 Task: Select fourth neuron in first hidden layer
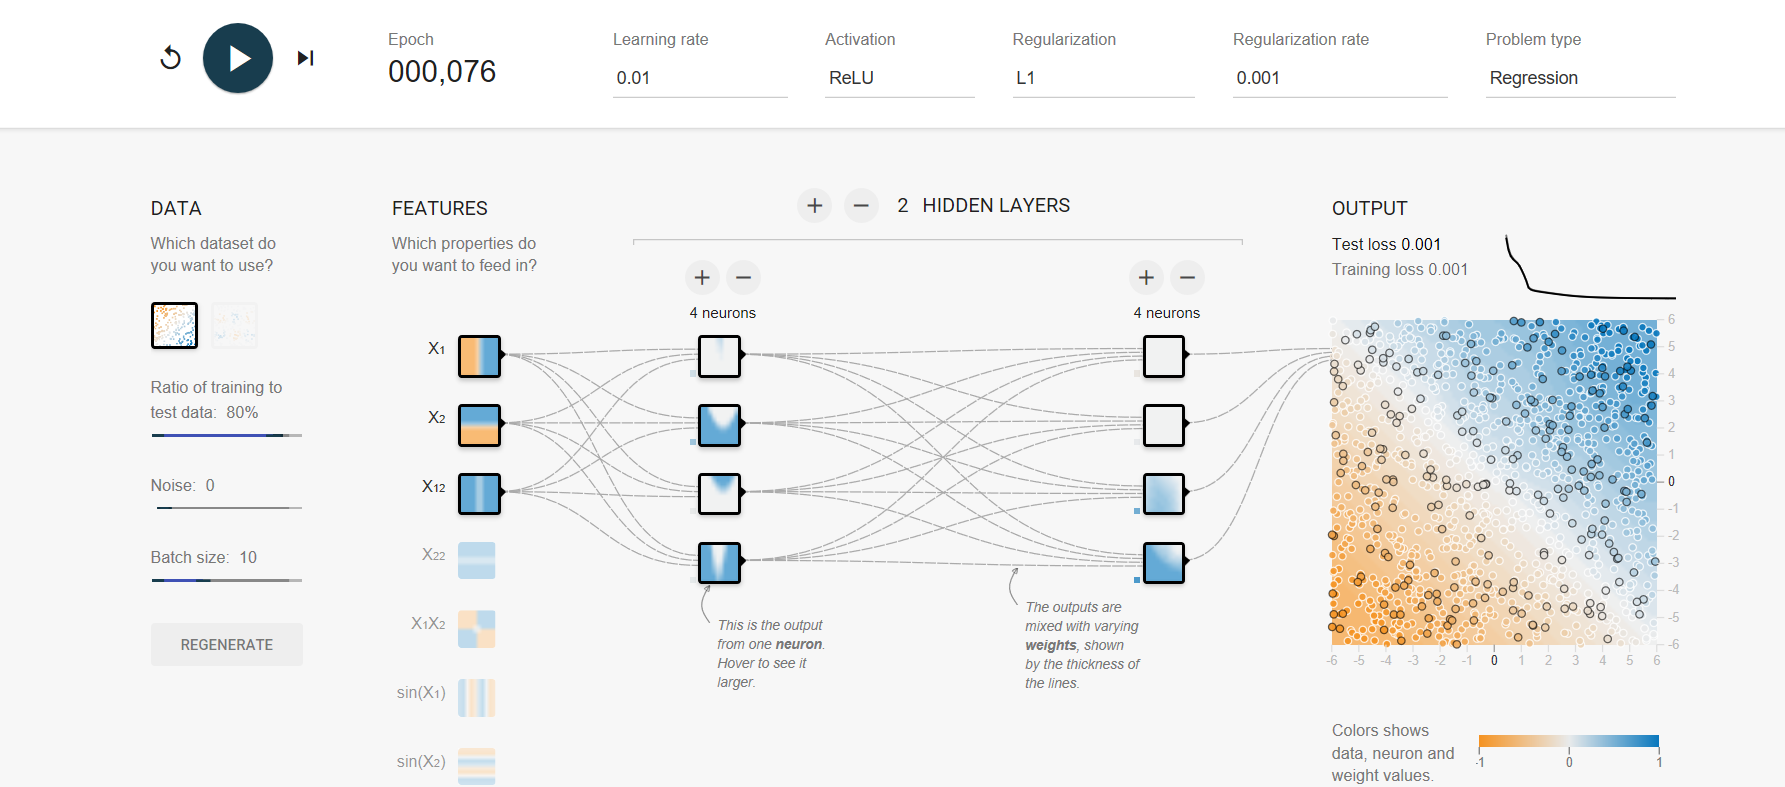[719, 563]
